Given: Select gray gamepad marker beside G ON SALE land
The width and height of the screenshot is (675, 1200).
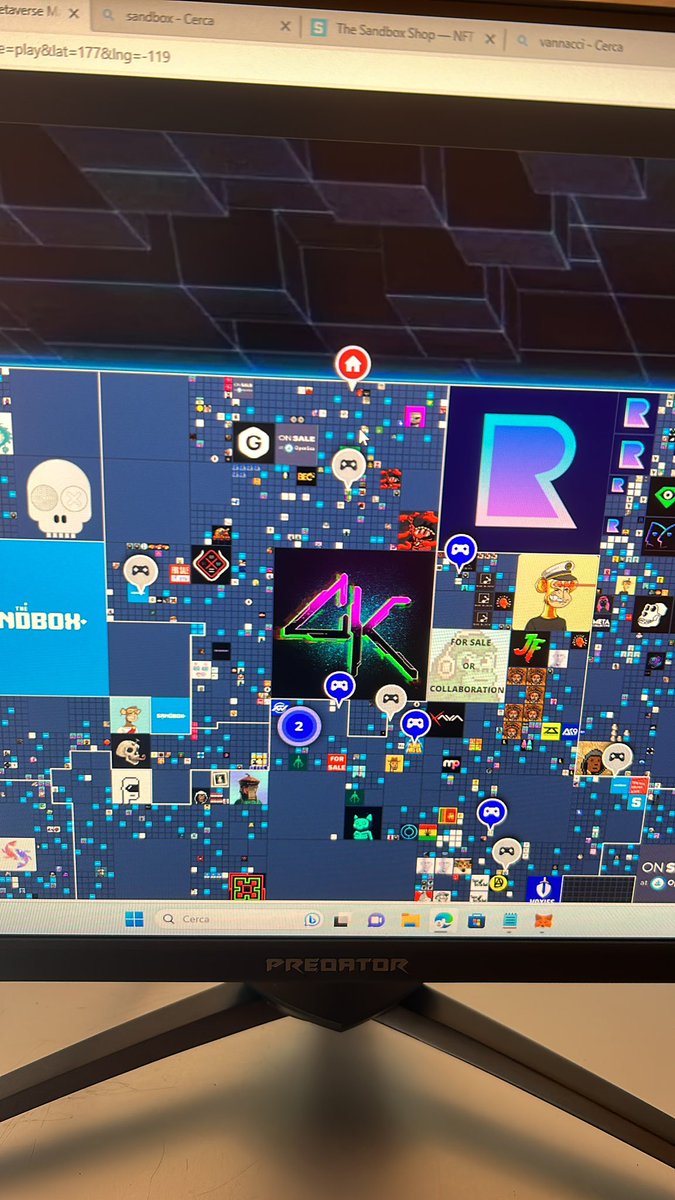Looking at the screenshot, I should pyautogui.click(x=347, y=465).
